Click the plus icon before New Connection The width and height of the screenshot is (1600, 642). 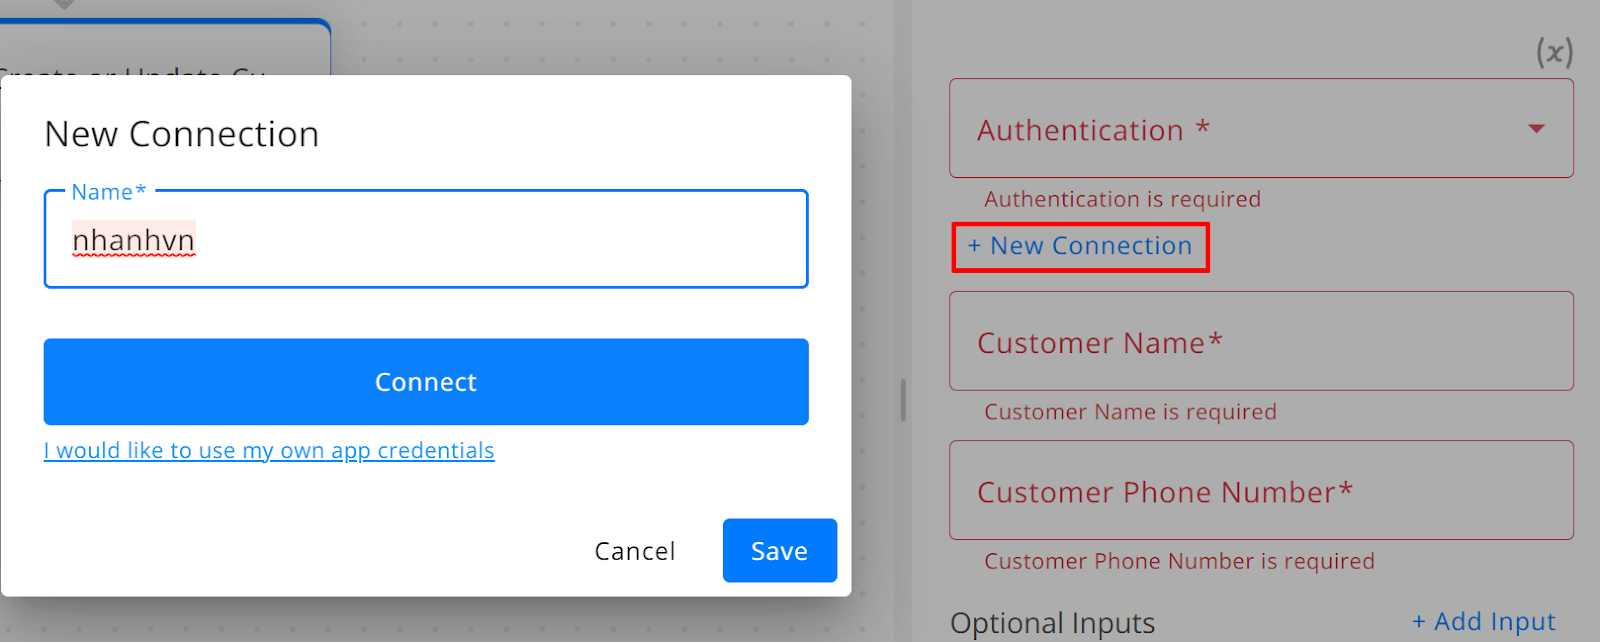(974, 246)
